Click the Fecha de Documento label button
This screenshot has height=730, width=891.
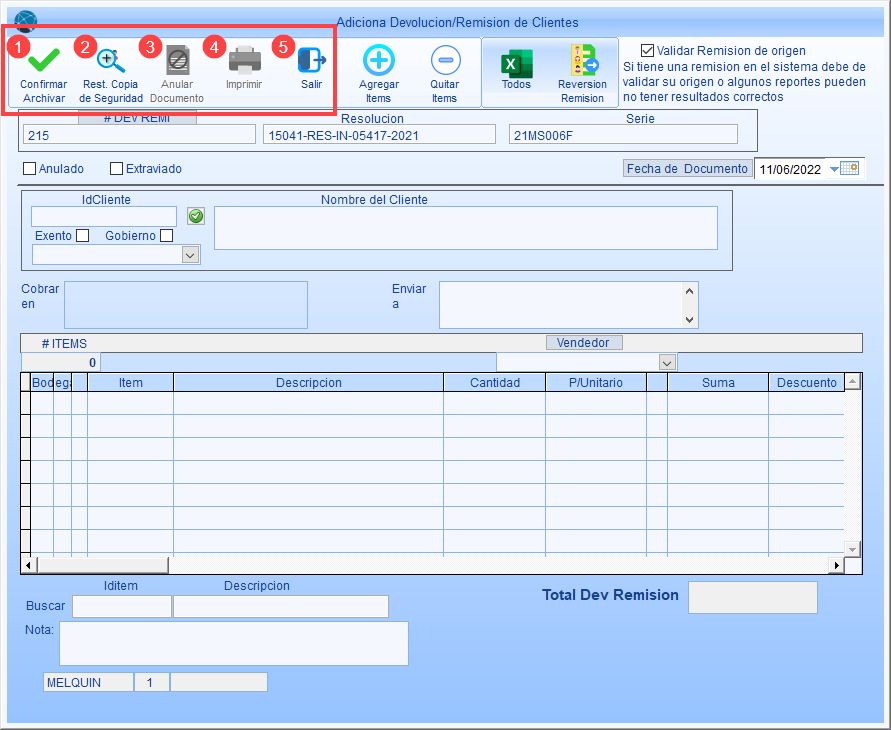[x=687, y=169]
